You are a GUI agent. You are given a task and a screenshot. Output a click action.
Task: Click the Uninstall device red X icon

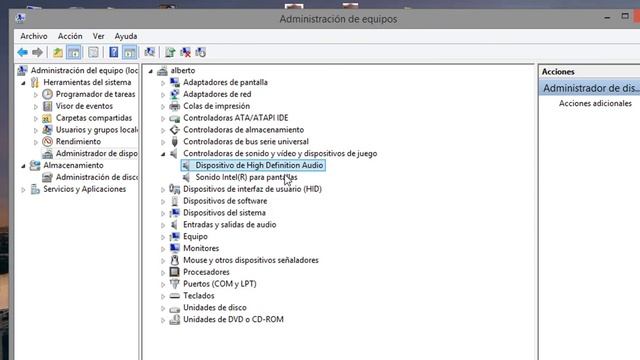[x=185, y=52]
